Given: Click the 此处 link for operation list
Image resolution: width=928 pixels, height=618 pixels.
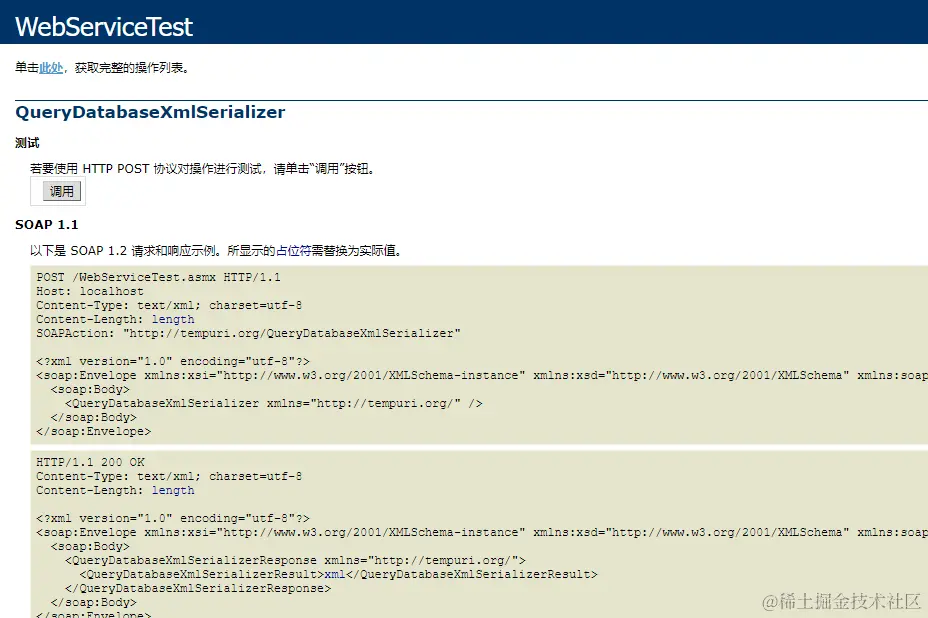Looking at the screenshot, I should (x=51, y=68).
